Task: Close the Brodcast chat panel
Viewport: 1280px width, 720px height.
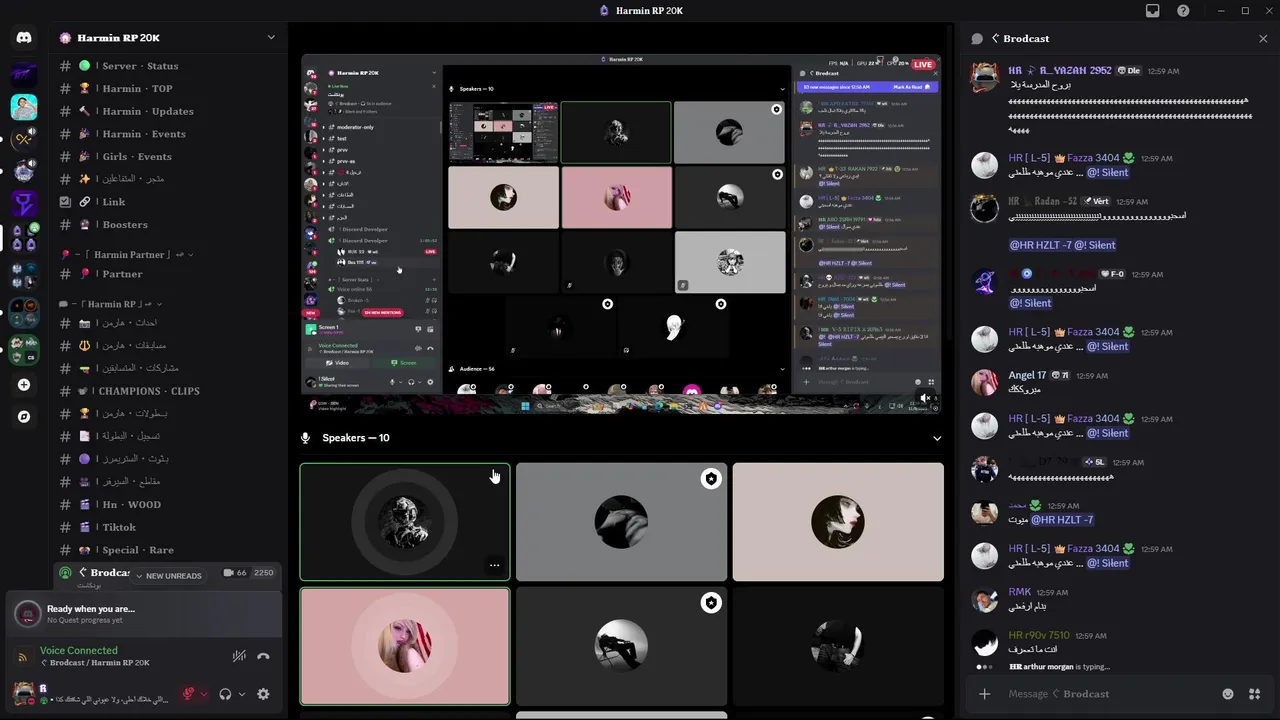Action: coord(1263,38)
